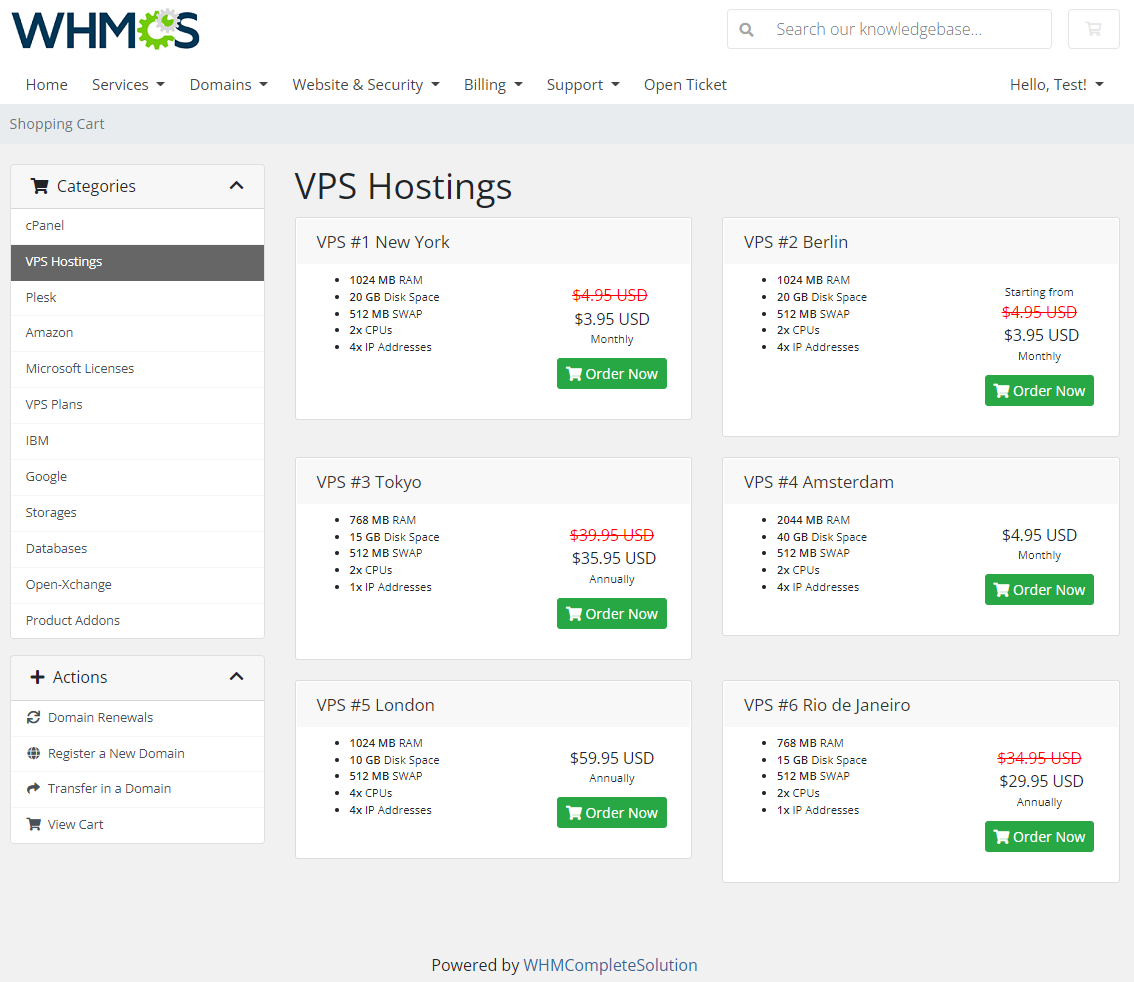Click the search magnifier icon in knowledgebase field
This screenshot has height=982, width=1134.
pos(746,29)
